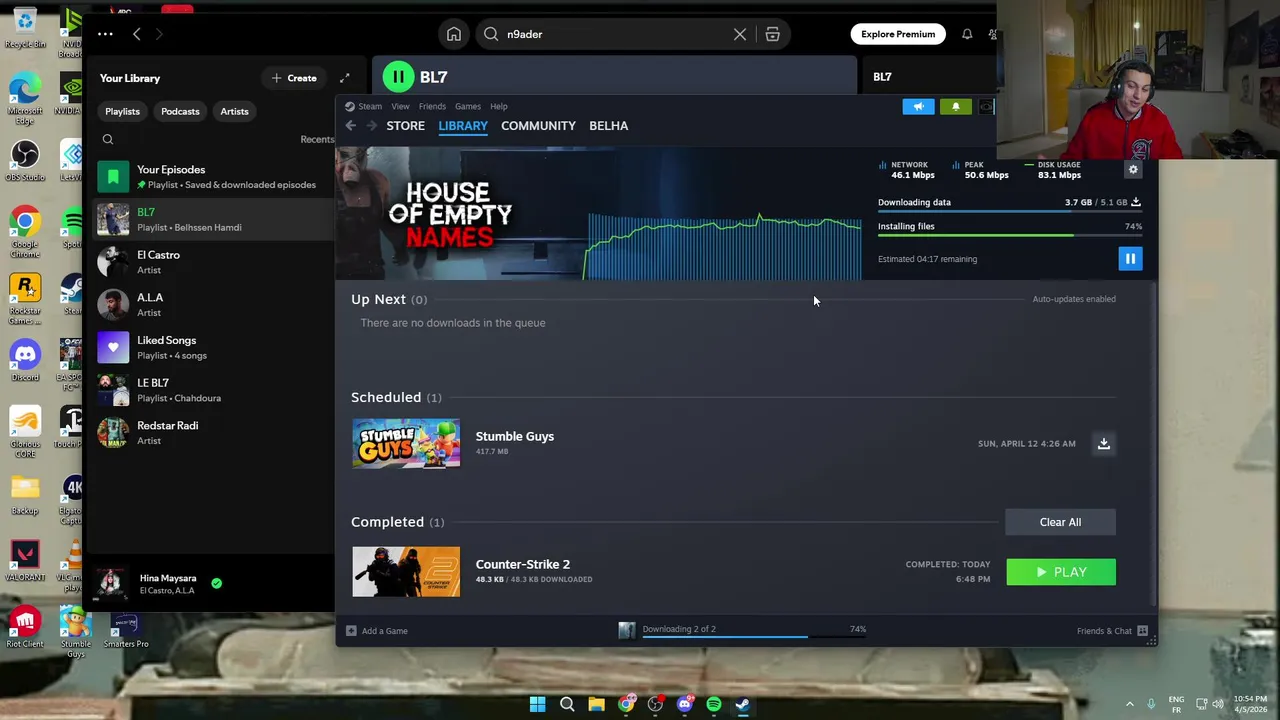
Task: Go to Spotify Home icon
Action: pyautogui.click(x=454, y=34)
